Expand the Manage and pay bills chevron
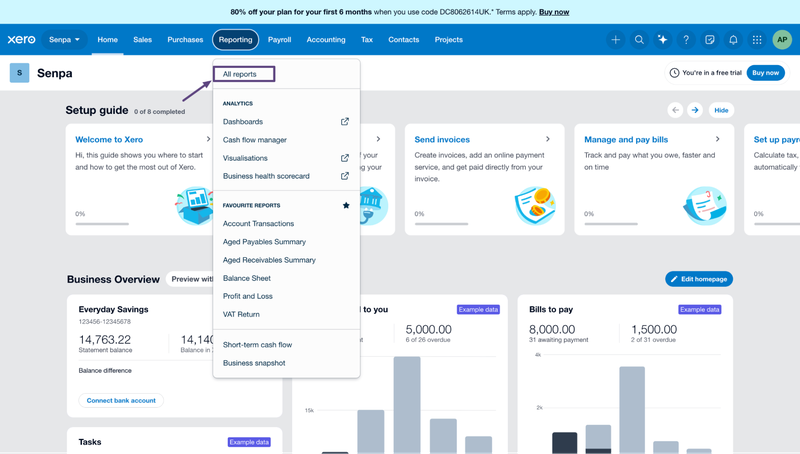The image size is (800, 454). pyautogui.click(x=717, y=139)
